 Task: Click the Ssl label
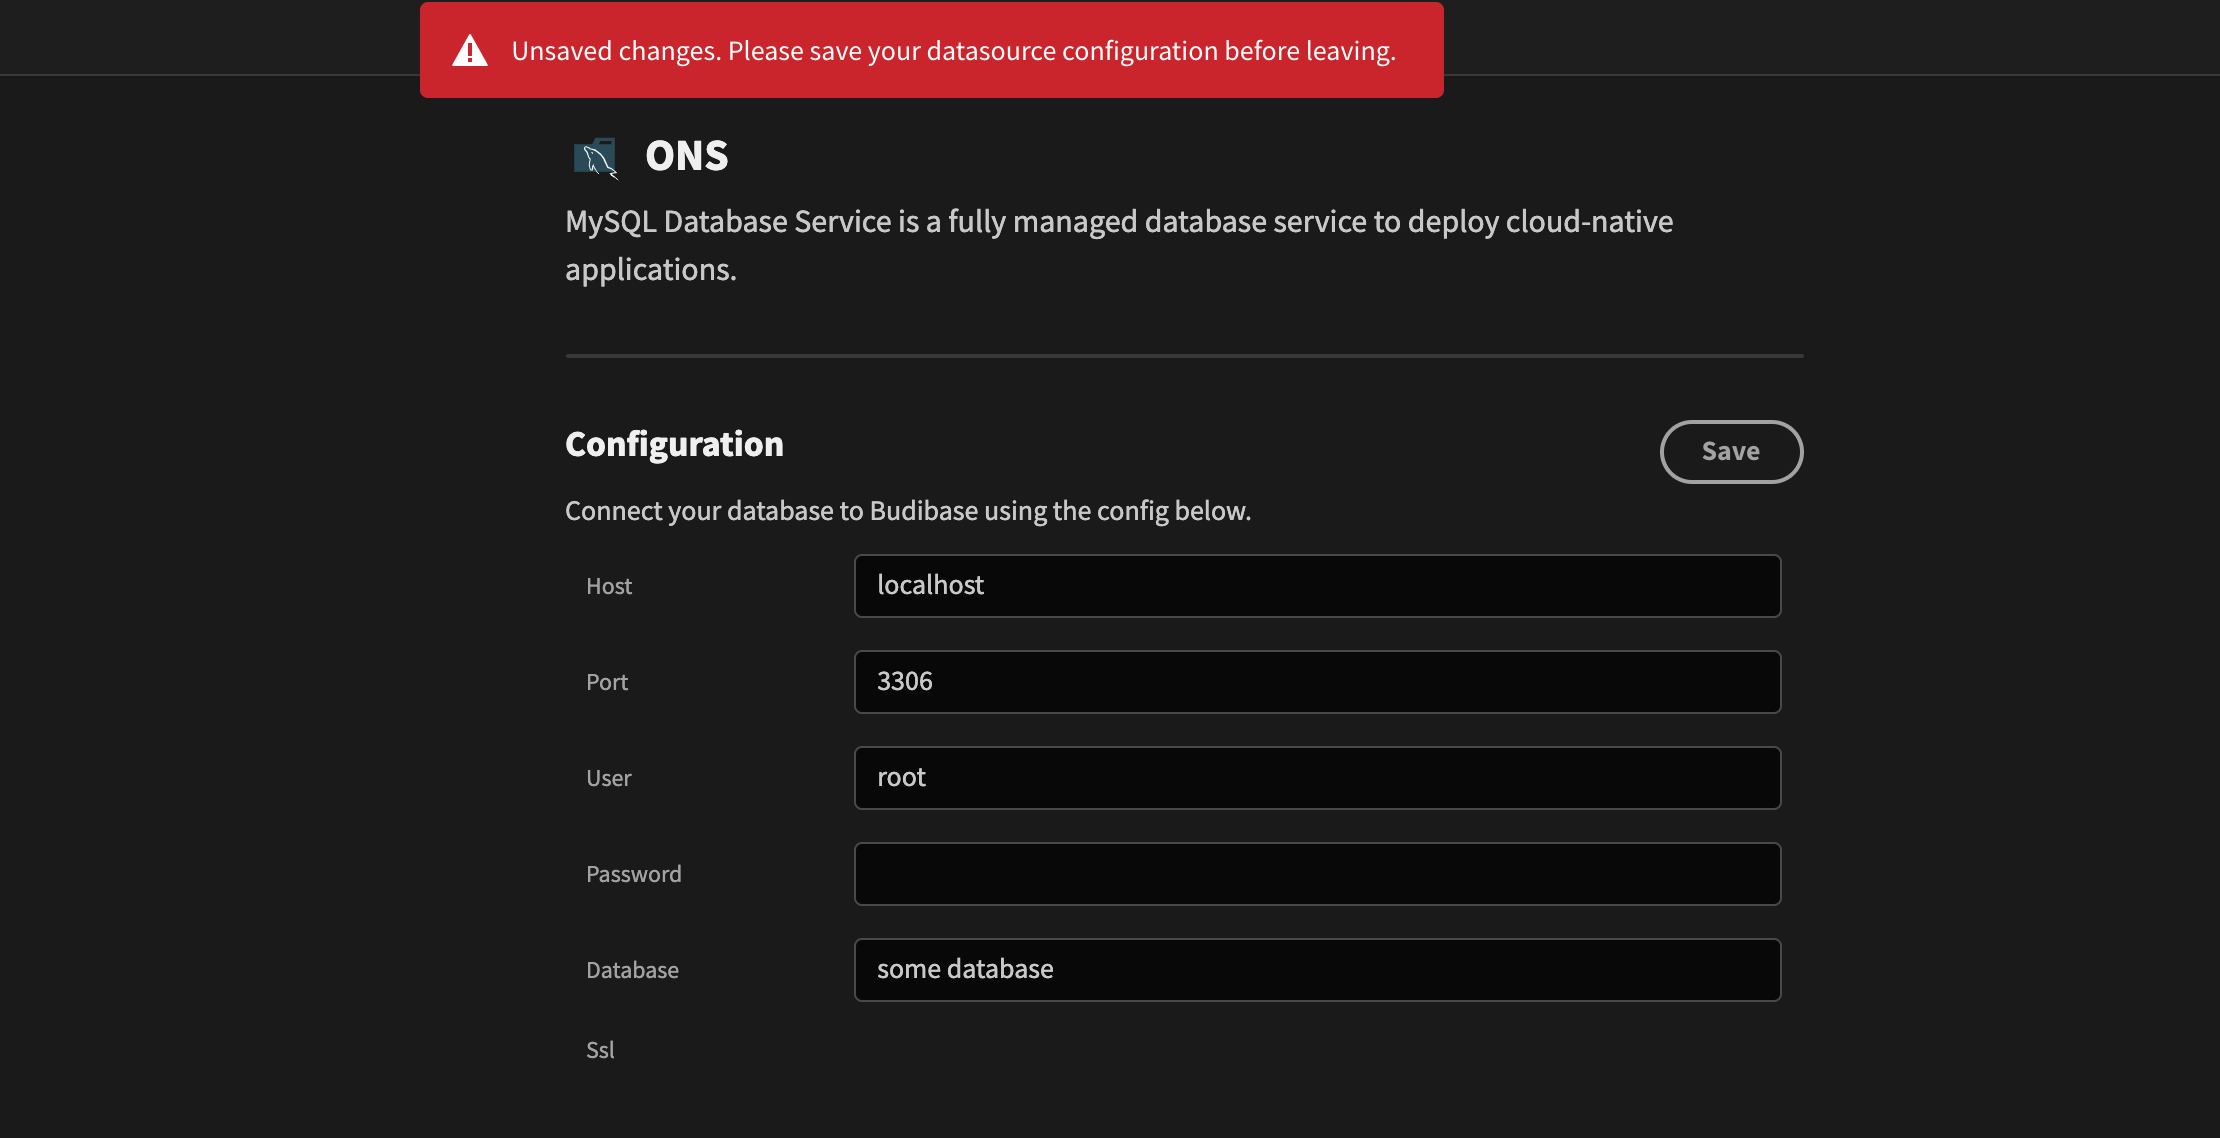pos(600,1050)
